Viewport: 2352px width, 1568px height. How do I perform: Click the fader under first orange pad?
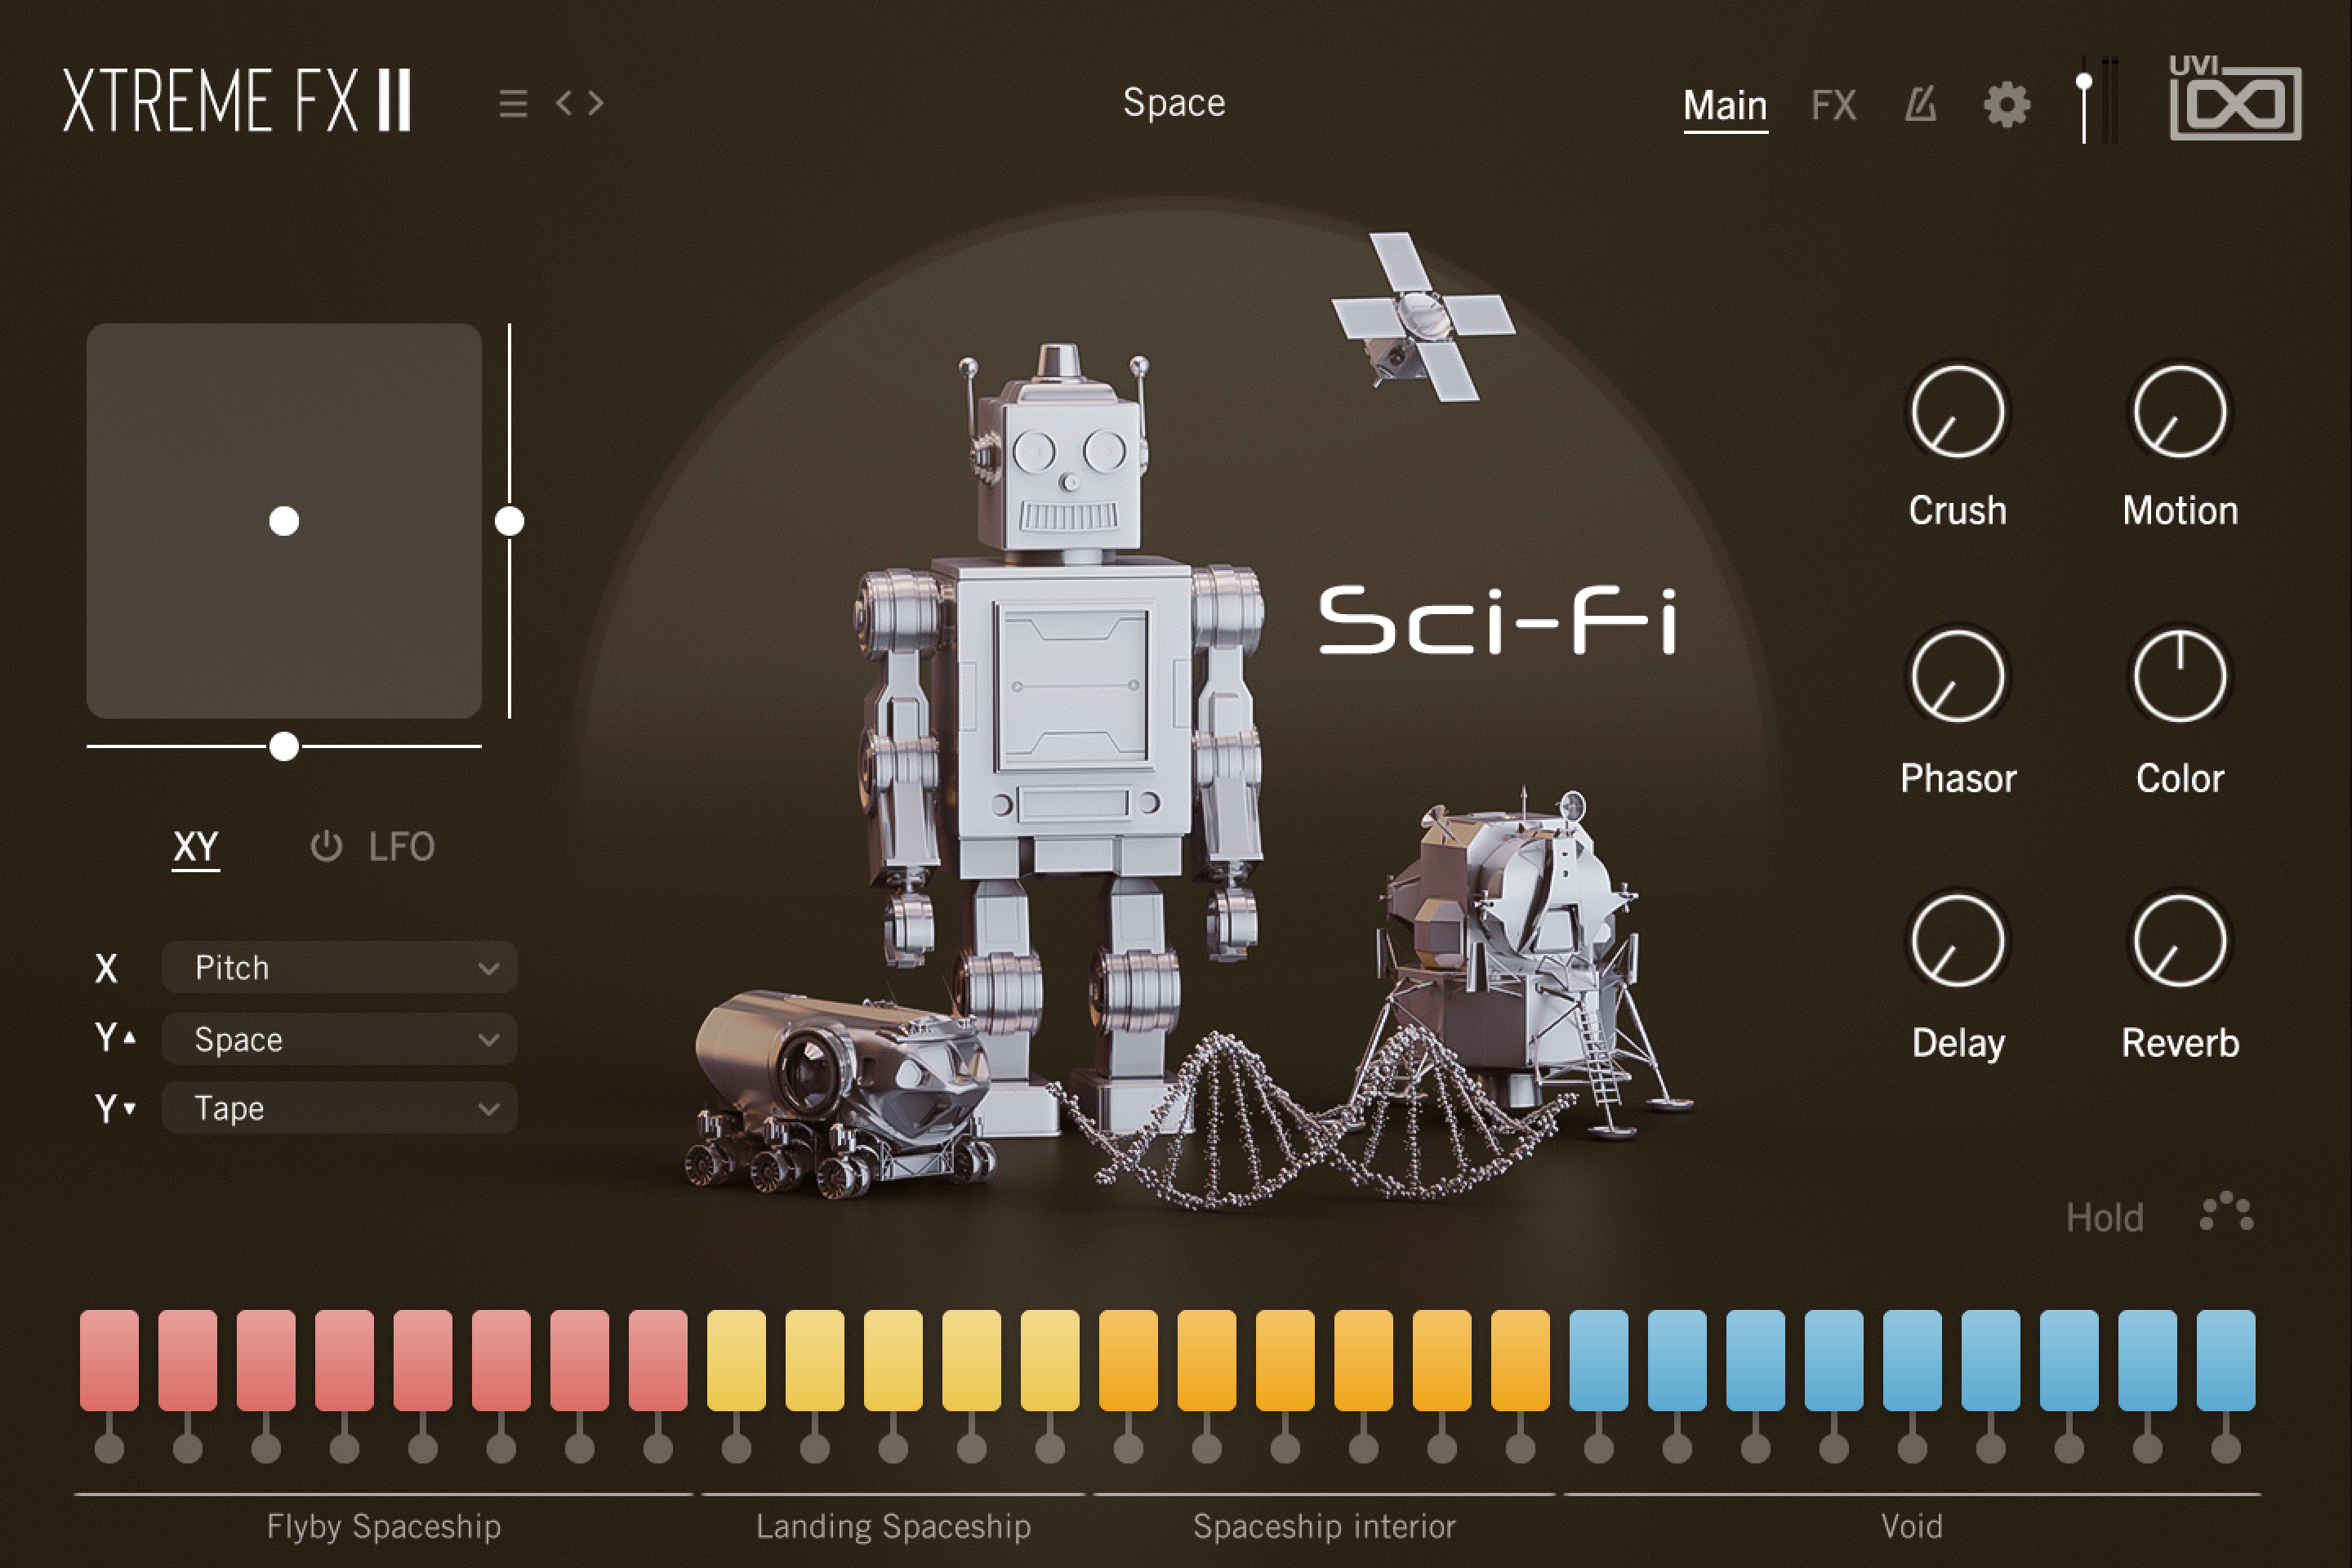pos(1128,1447)
